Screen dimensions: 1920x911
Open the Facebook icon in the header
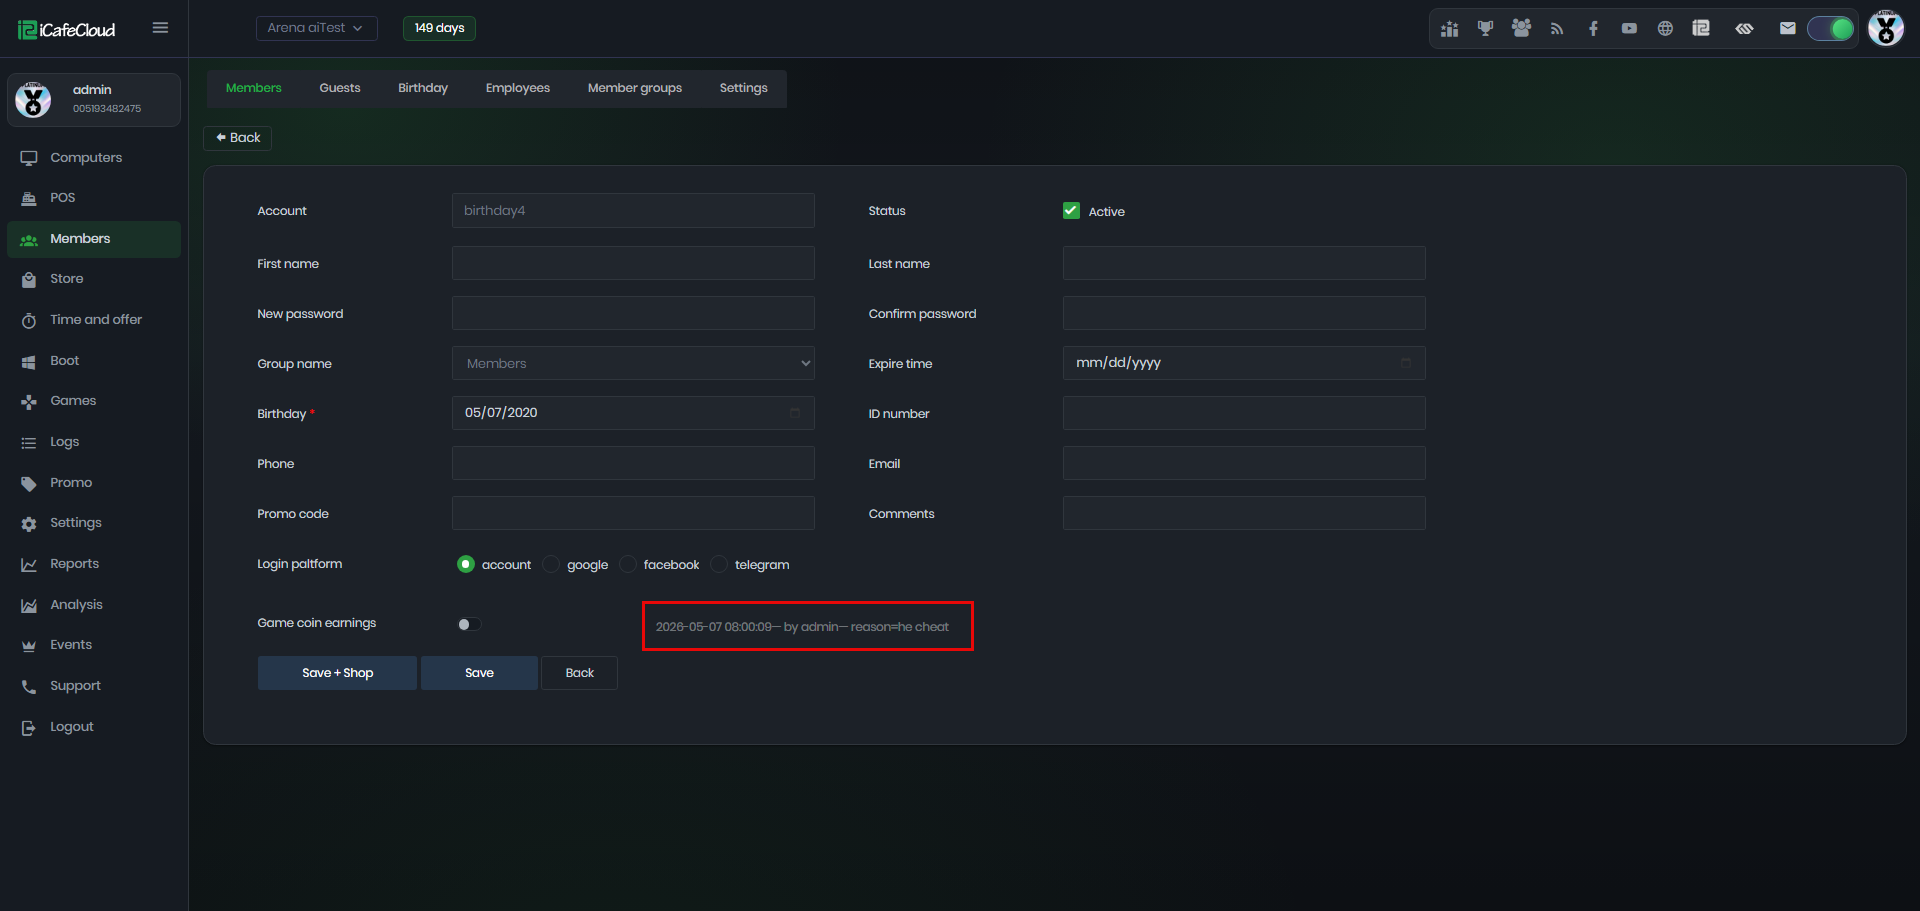coord(1593,29)
